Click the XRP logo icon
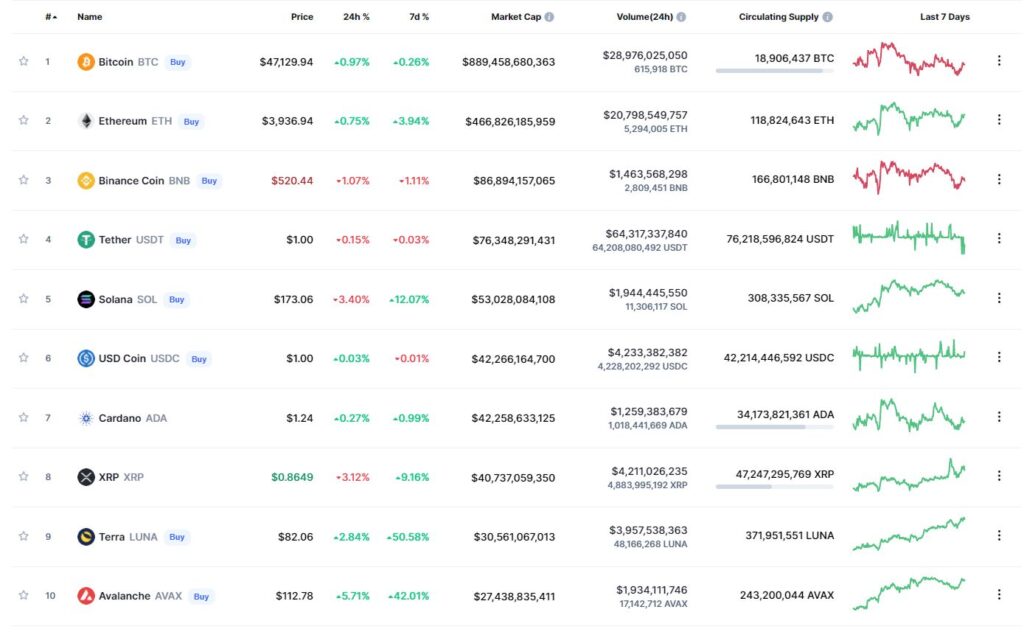The width and height of the screenshot is (1024, 632). (86, 477)
